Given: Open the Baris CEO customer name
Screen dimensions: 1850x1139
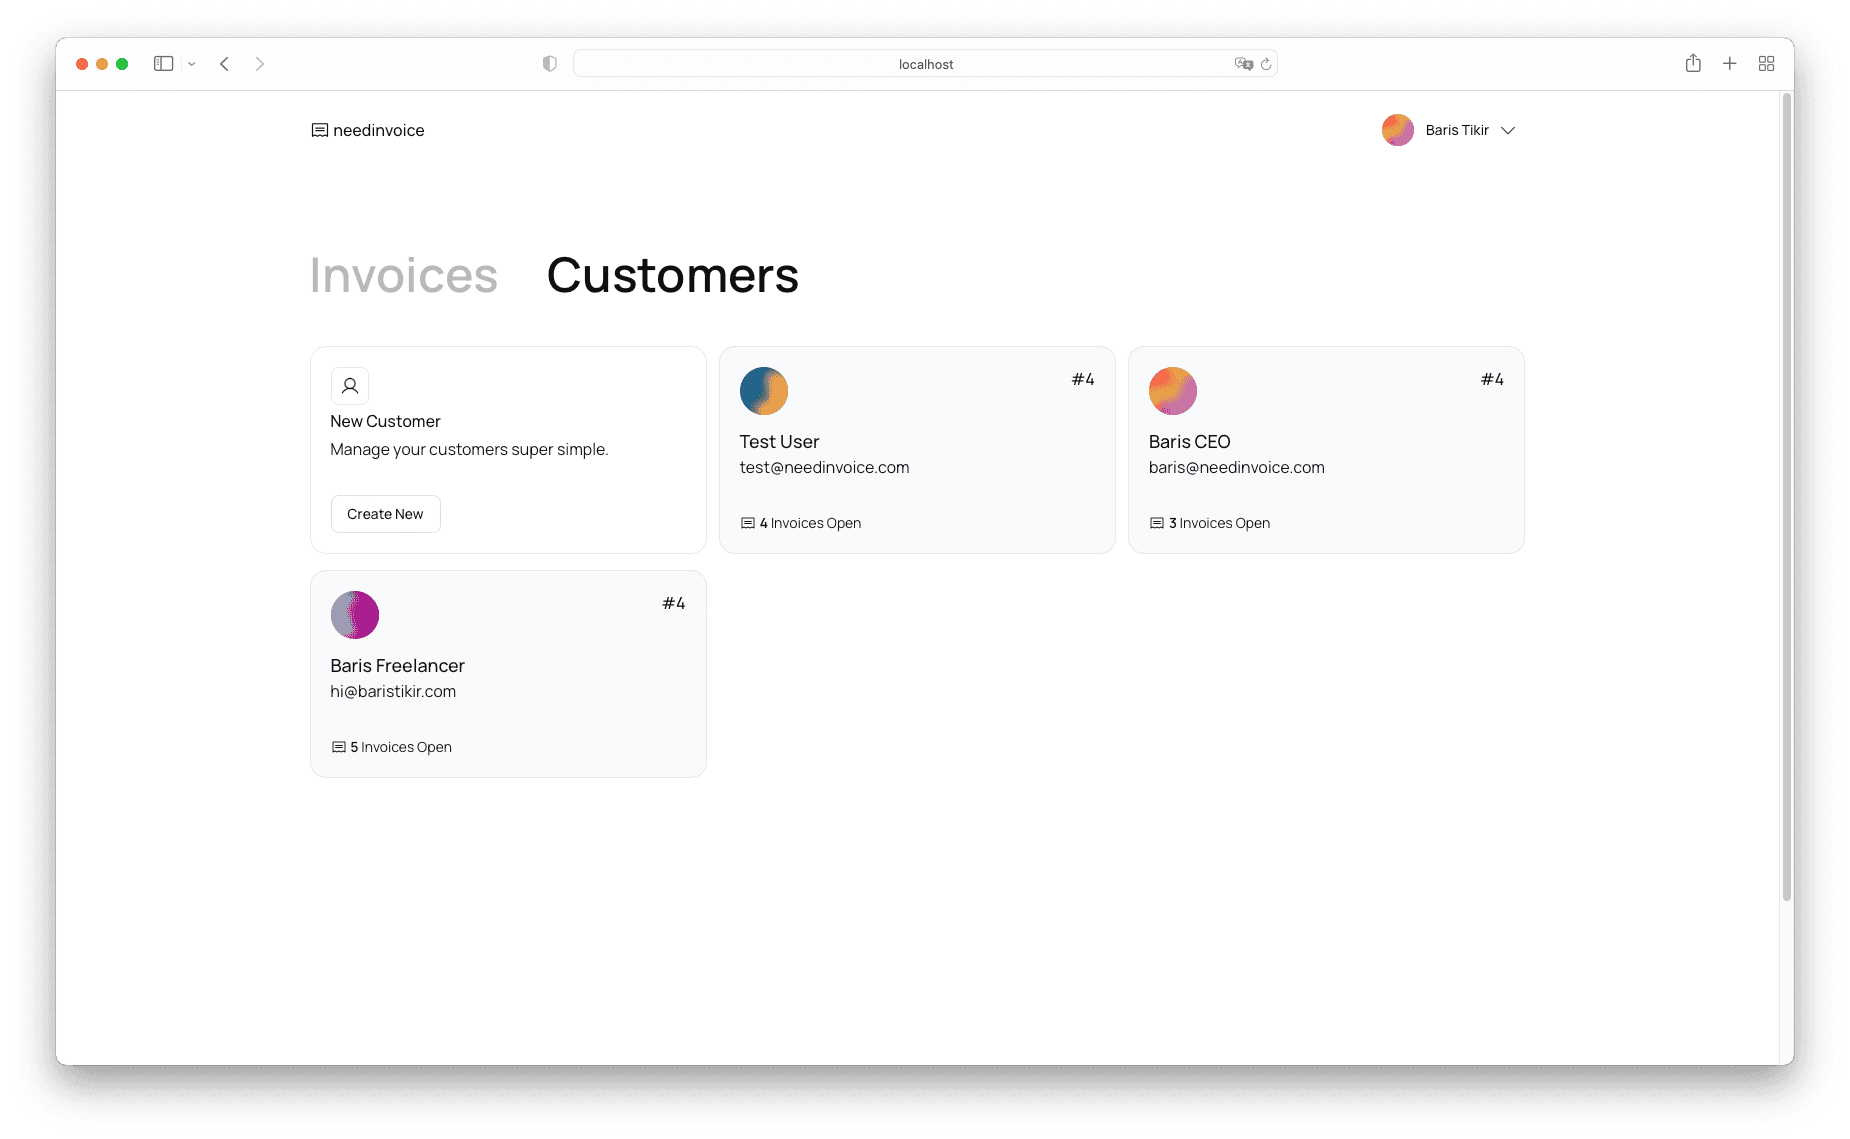Looking at the screenshot, I should [x=1189, y=441].
